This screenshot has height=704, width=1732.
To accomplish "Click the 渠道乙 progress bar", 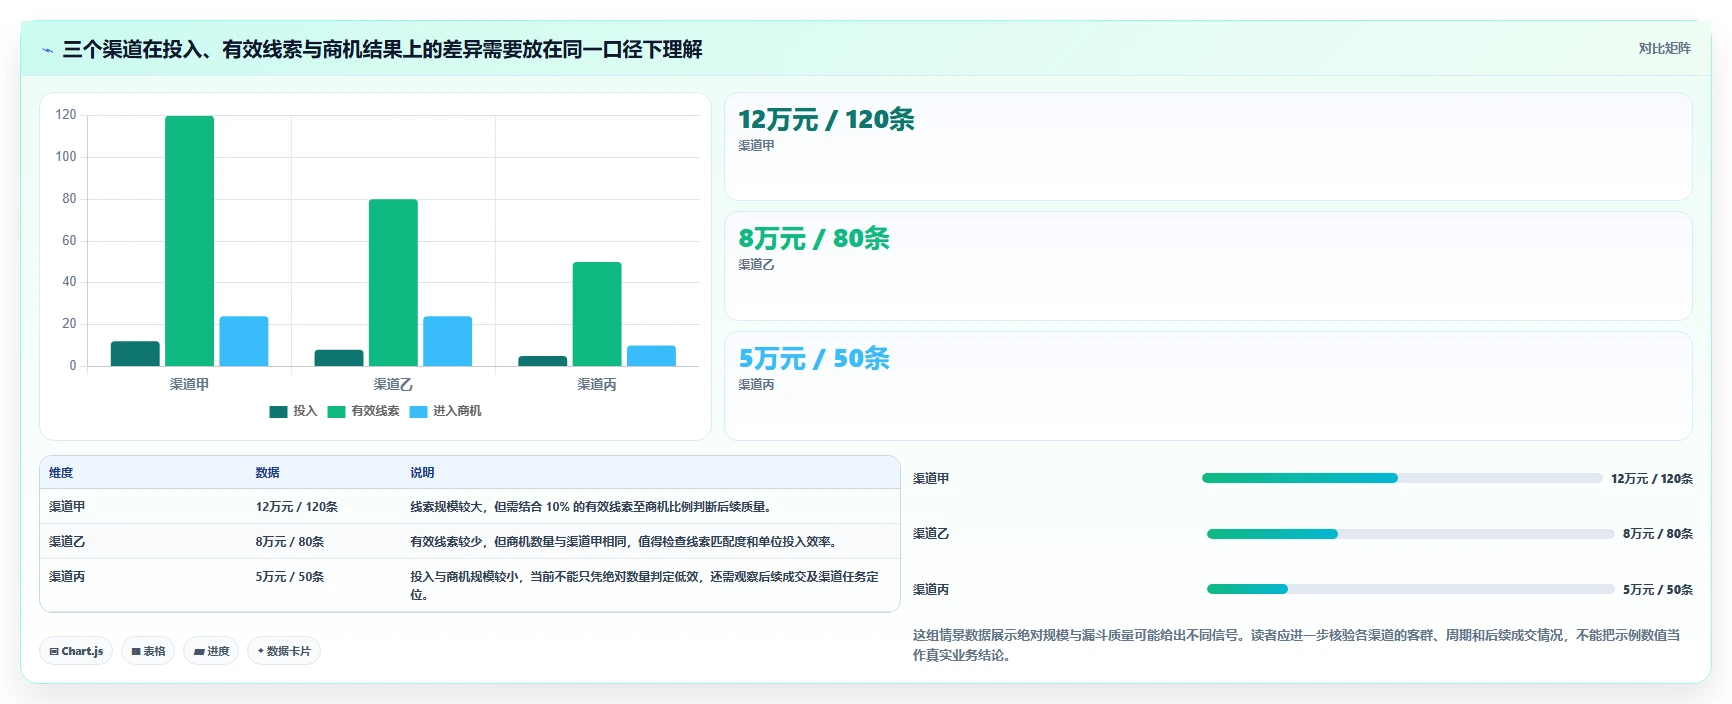I will [1410, 534].
